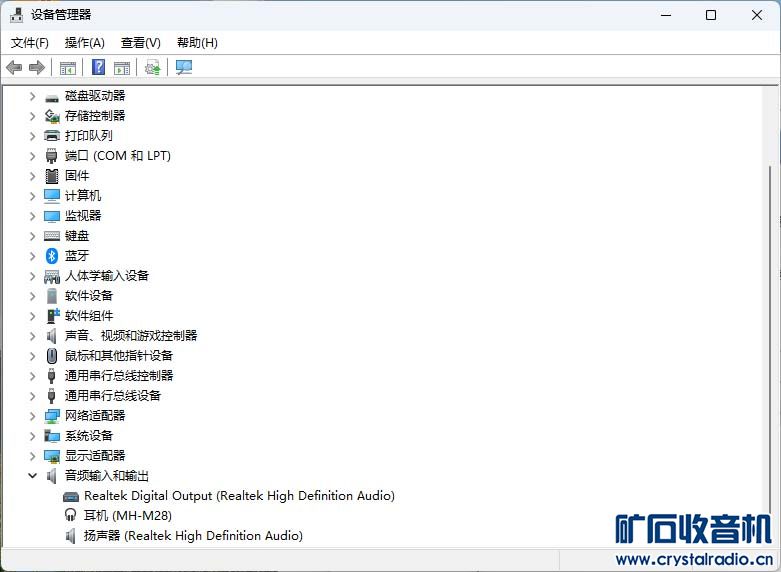Select the mouse icon for 鼠标和其他指针设备
The height and width of the screenshot is (572, 781).
click(x=52, y=356)
